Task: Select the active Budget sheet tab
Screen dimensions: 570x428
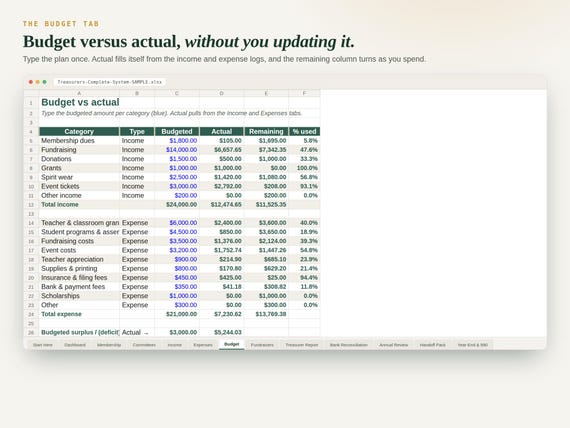Action: pyautogui.click(x=232, y=344)
